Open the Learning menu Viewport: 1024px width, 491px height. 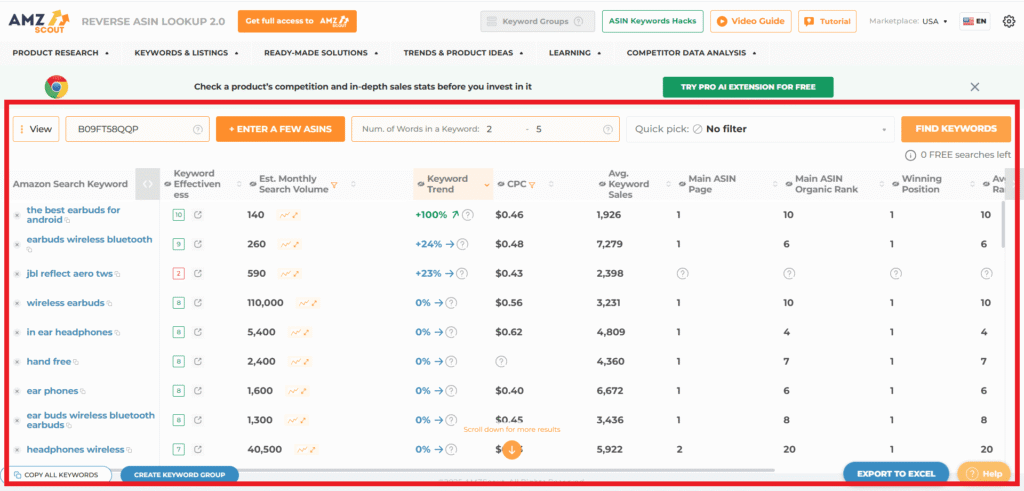tap(575, 53)
